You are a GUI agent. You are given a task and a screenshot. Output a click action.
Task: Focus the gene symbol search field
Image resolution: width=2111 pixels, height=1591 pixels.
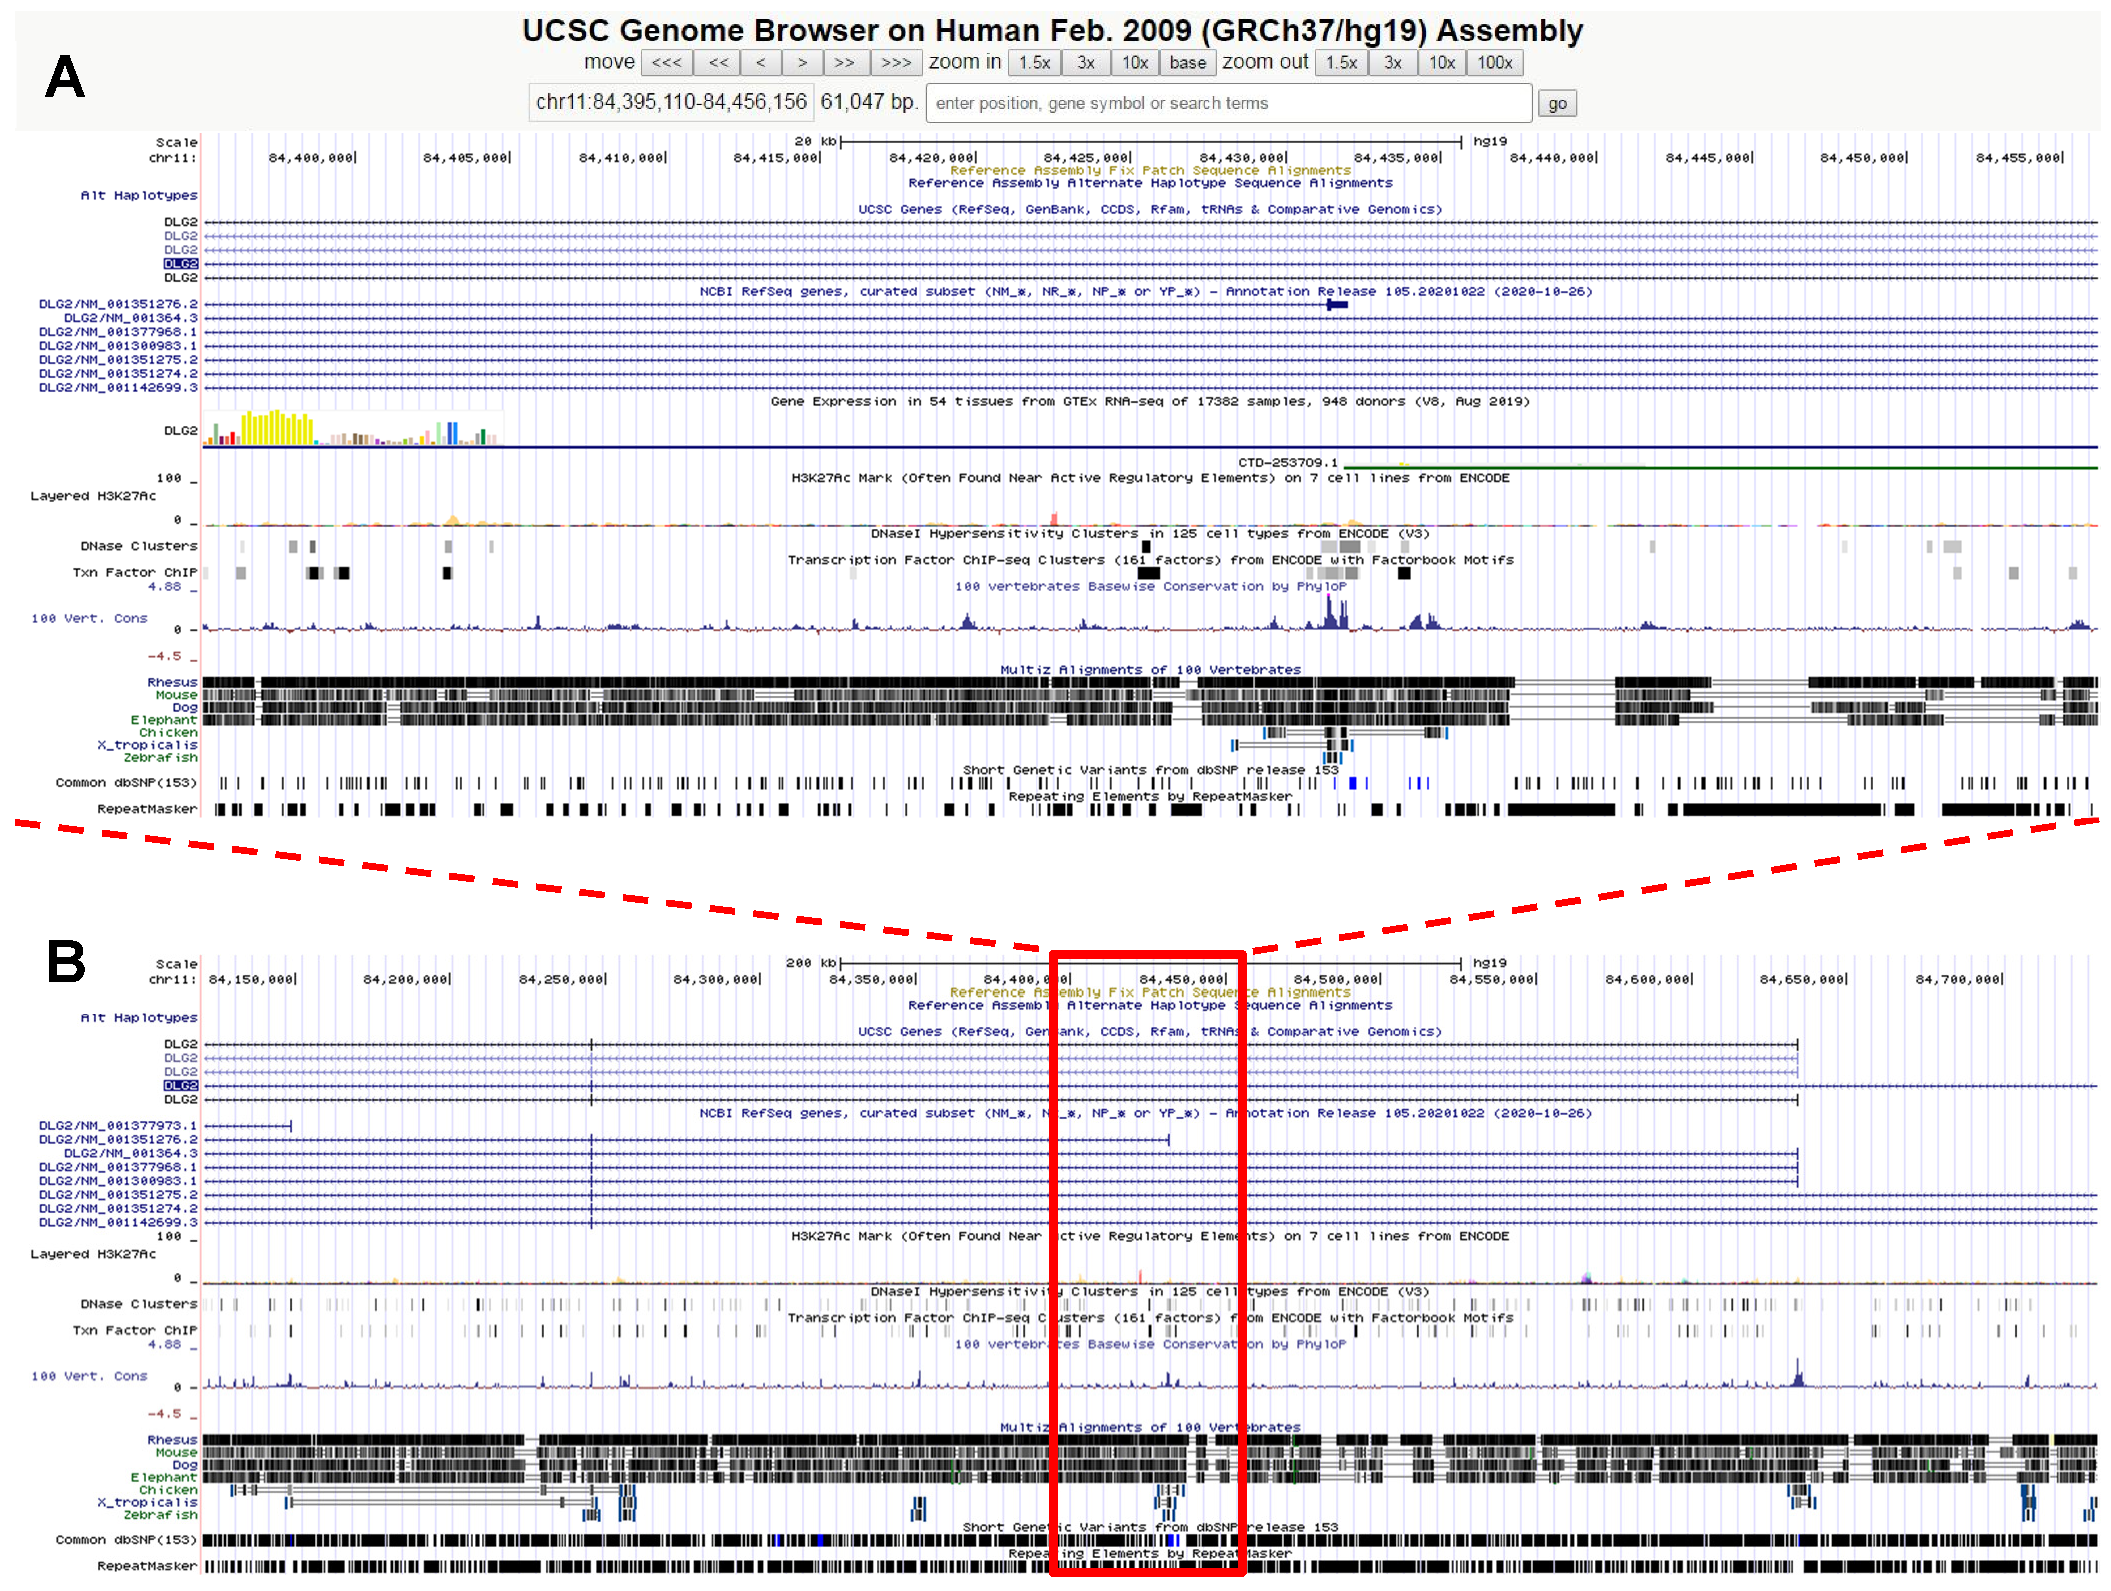[x=1229, y=103]
